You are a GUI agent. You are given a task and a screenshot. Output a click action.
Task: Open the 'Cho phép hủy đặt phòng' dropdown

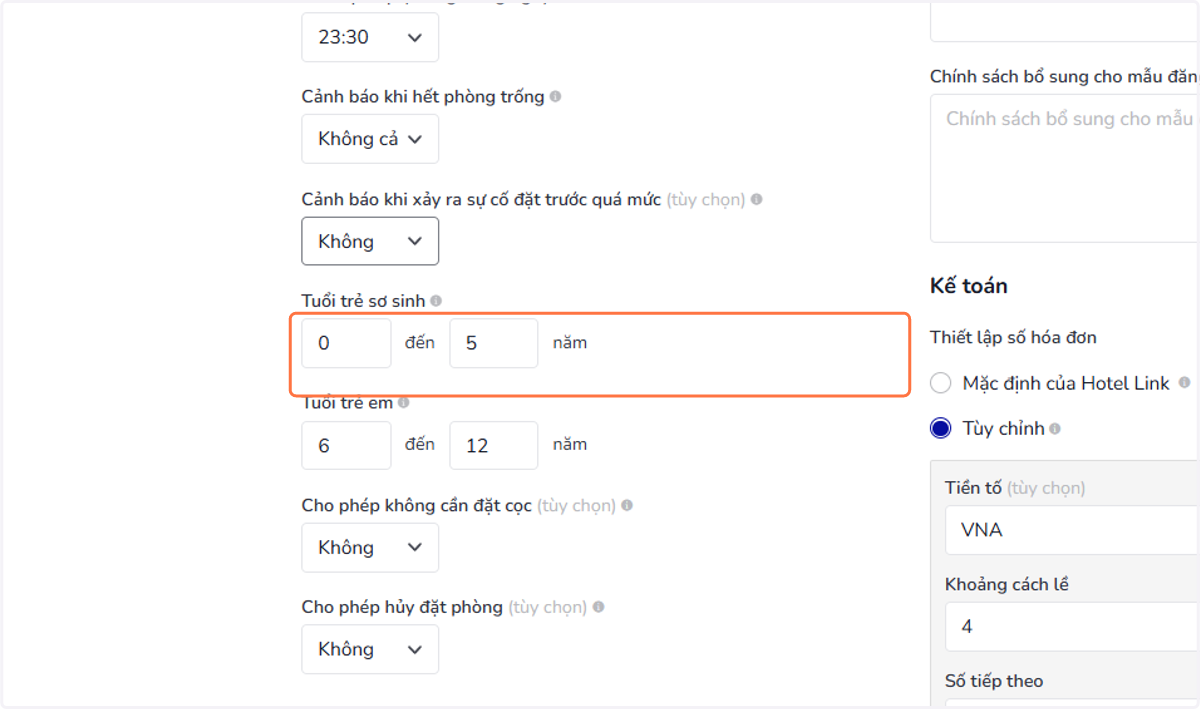pyautogui.click(x=370, y=649)
